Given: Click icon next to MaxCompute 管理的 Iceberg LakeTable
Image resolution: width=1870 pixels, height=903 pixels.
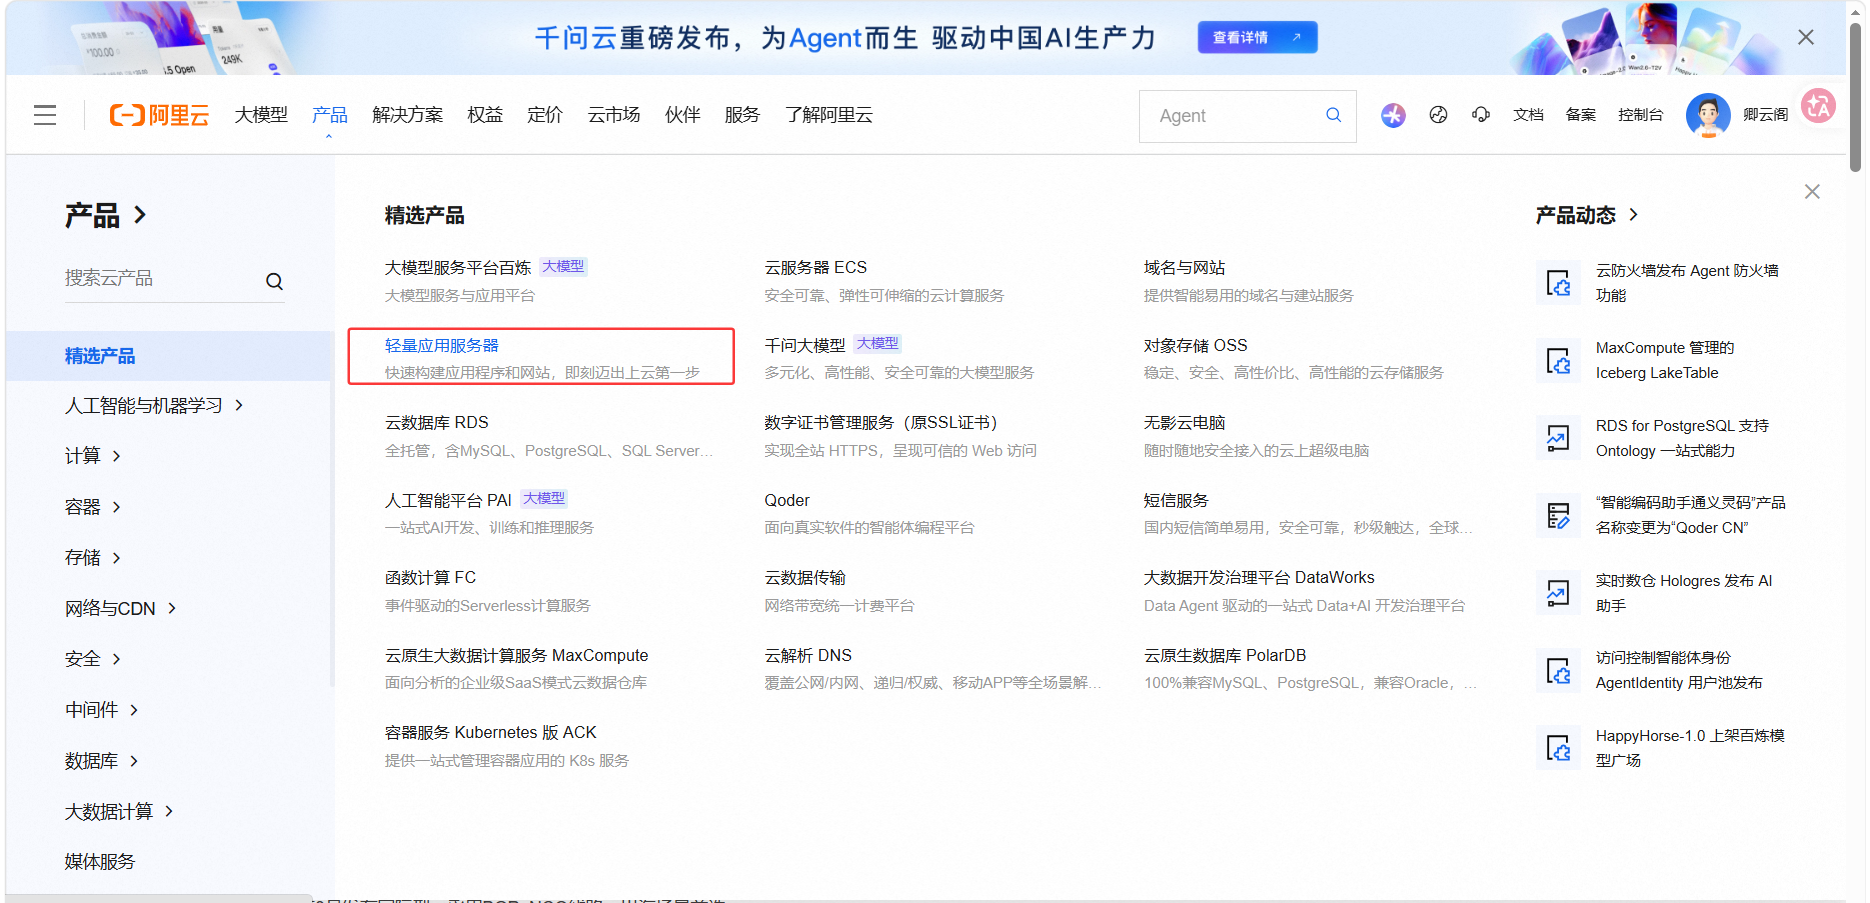Looking at the screenshot, I should 1558,360.
